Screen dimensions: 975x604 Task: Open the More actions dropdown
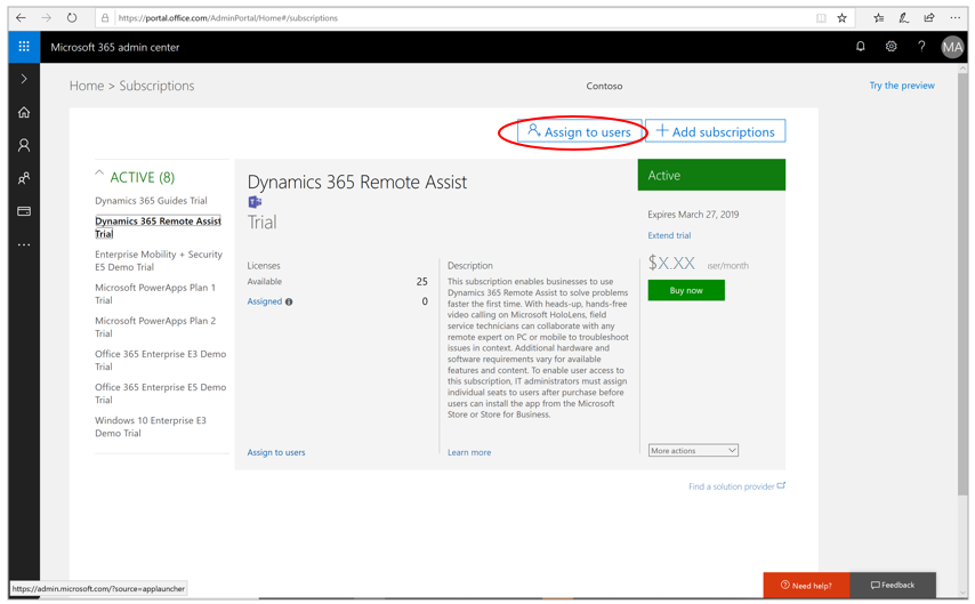pos(693,450)
